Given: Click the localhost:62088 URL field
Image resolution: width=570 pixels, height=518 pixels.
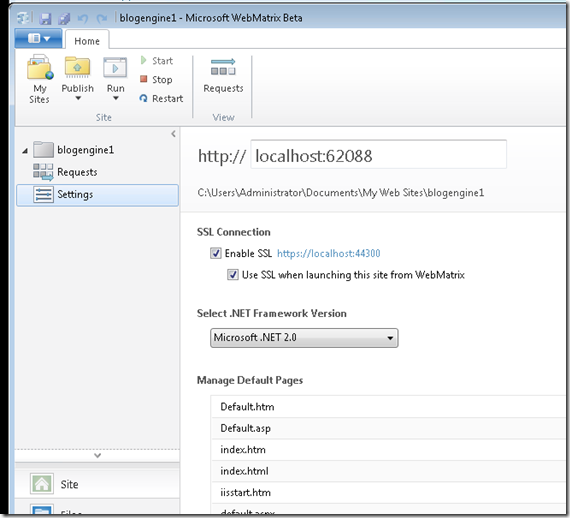Looking at the screenshot, I should coord(378,154).
